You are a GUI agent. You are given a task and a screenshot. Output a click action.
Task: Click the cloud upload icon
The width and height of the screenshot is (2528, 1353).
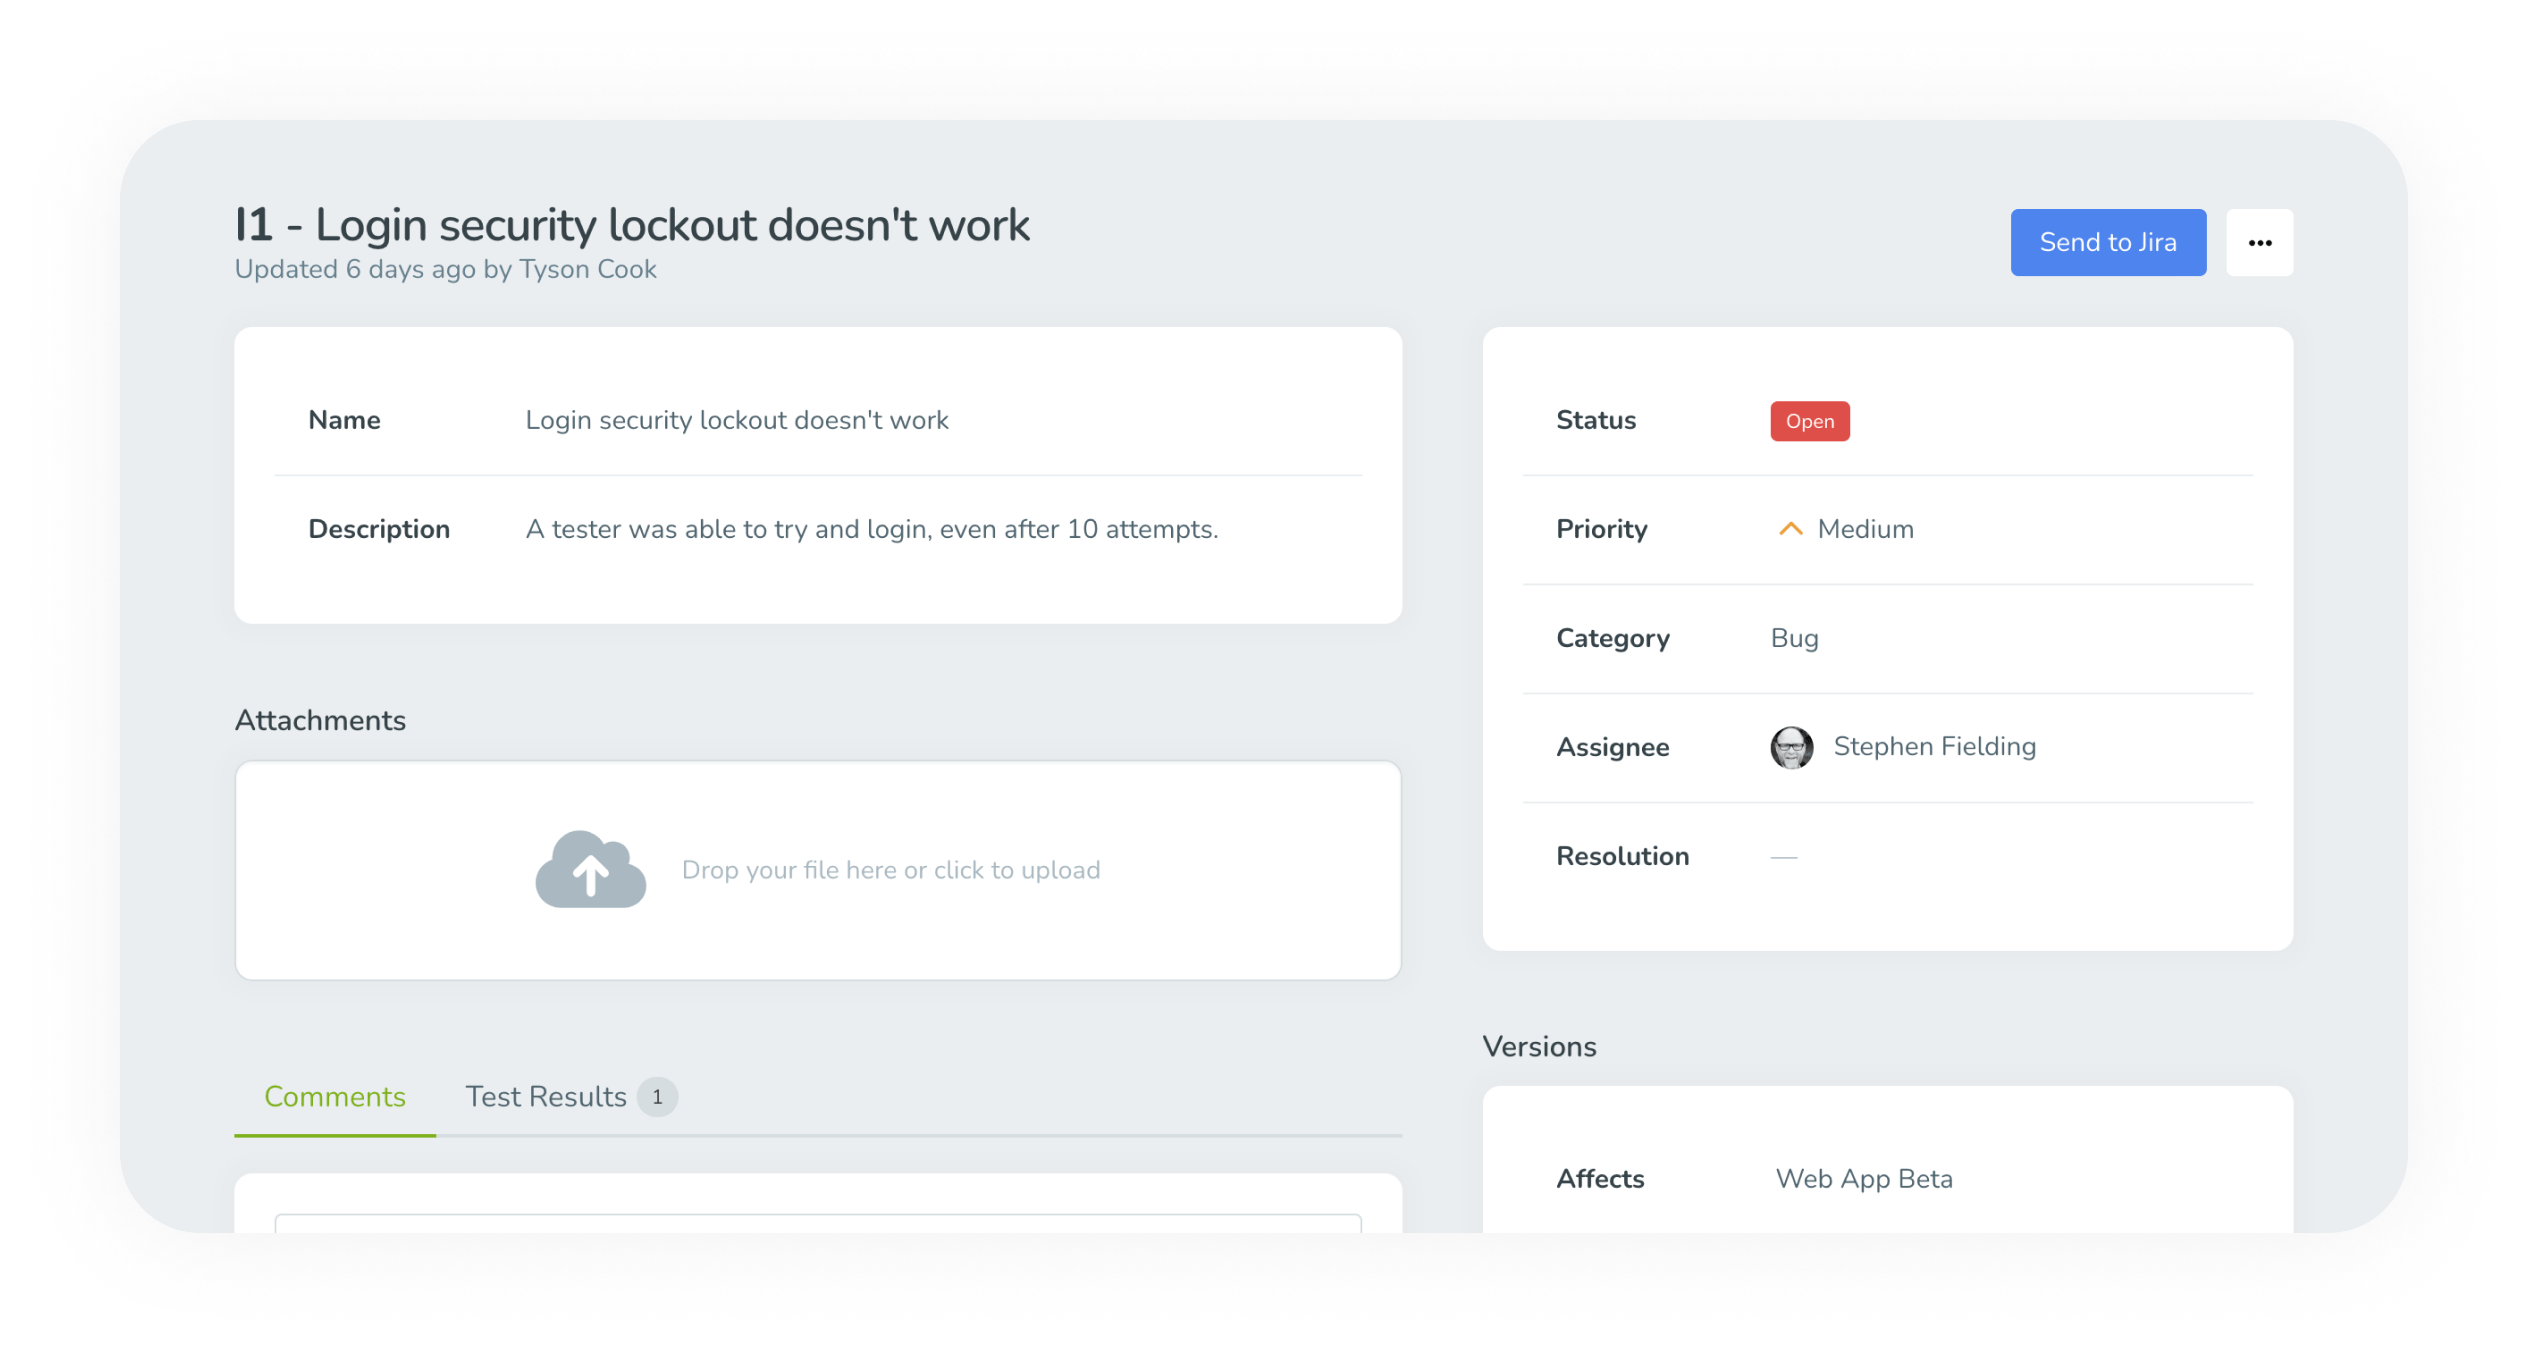coord(590,869)
